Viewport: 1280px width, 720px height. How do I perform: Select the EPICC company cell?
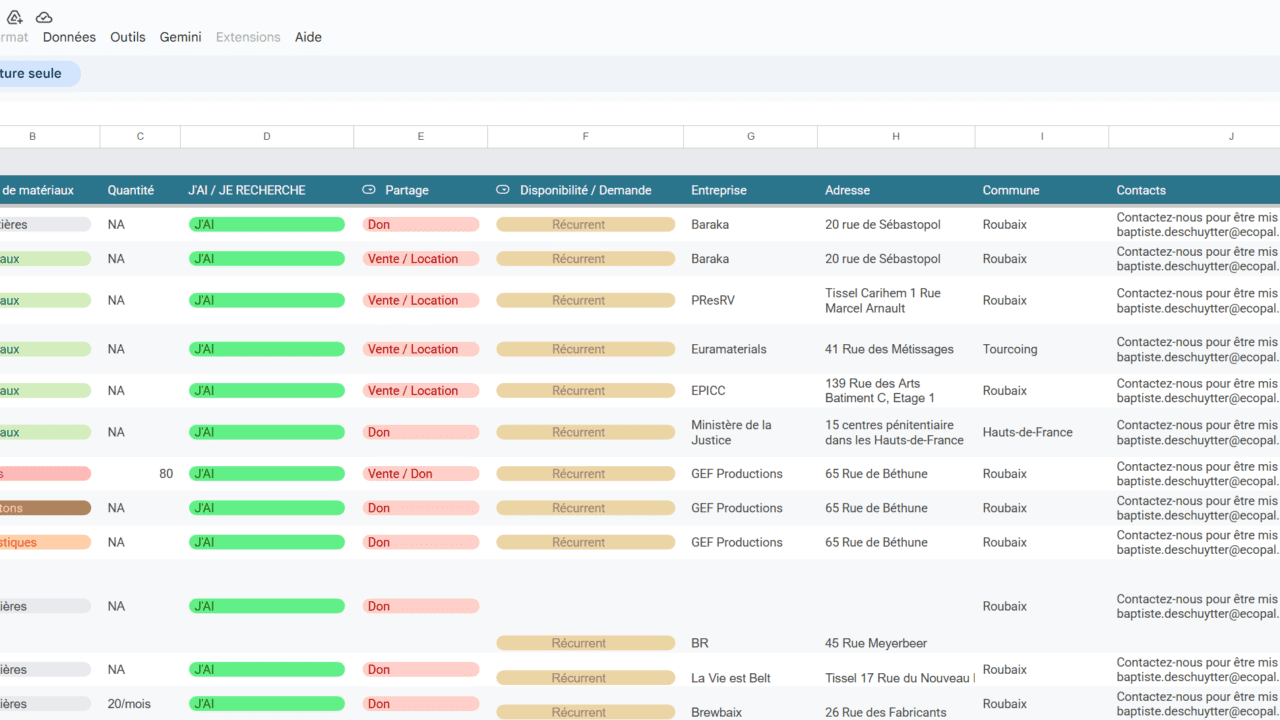pyautogui.click(x=751, y=391)
